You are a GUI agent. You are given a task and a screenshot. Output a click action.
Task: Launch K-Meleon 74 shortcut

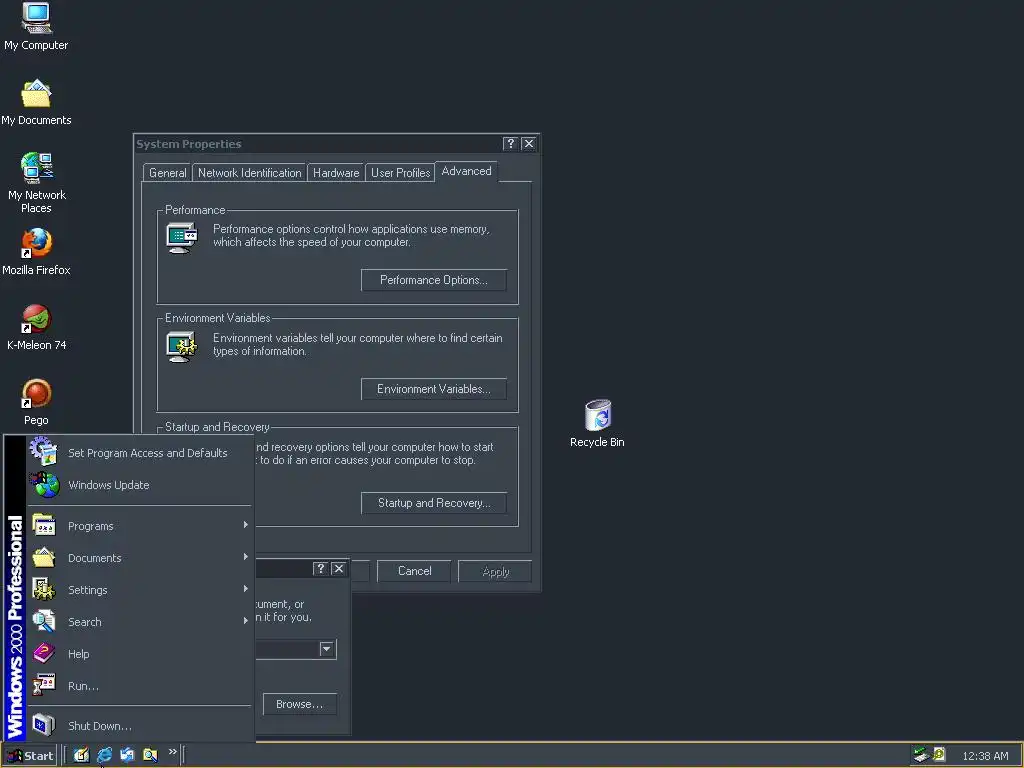coord(37,327)
